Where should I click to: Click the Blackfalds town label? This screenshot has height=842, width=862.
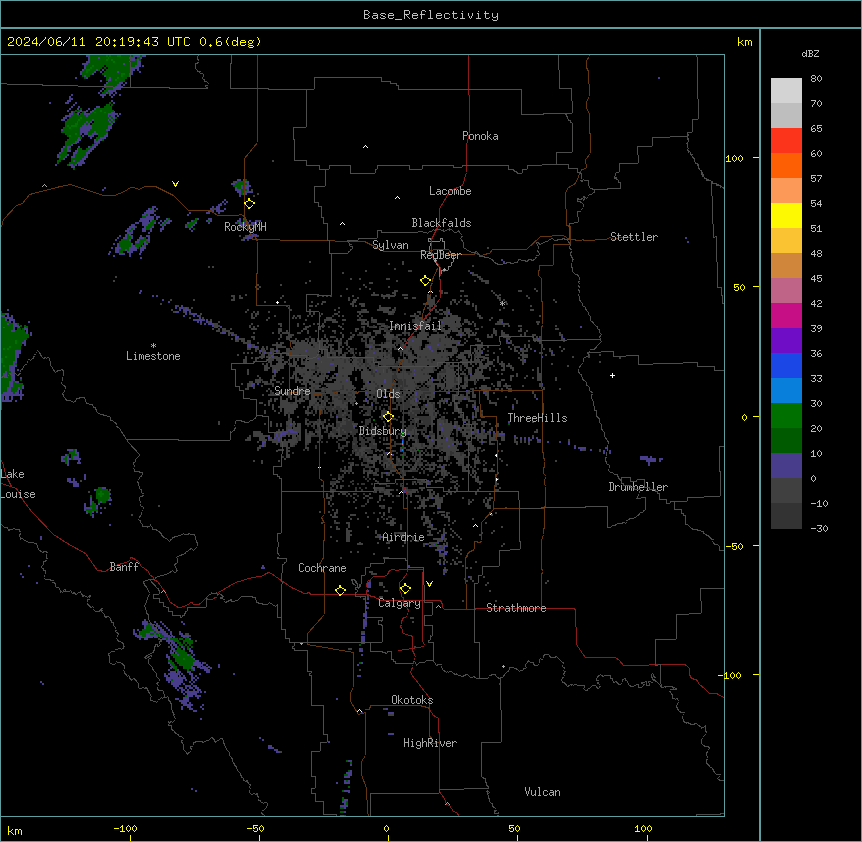click(441, 223)
